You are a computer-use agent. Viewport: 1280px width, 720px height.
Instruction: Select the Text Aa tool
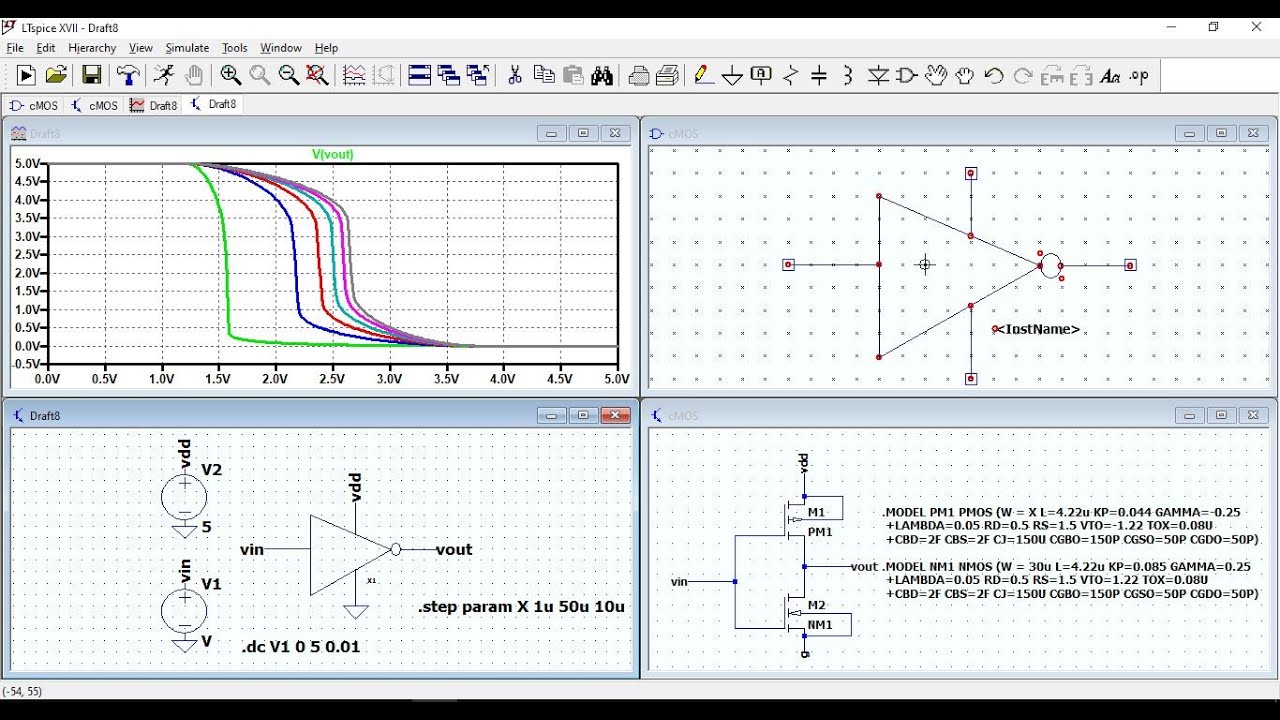tap(1110, 75)
